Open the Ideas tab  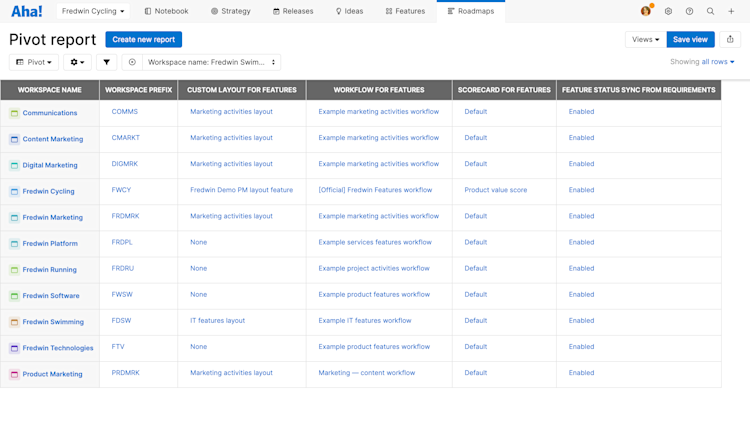[350, 11]
